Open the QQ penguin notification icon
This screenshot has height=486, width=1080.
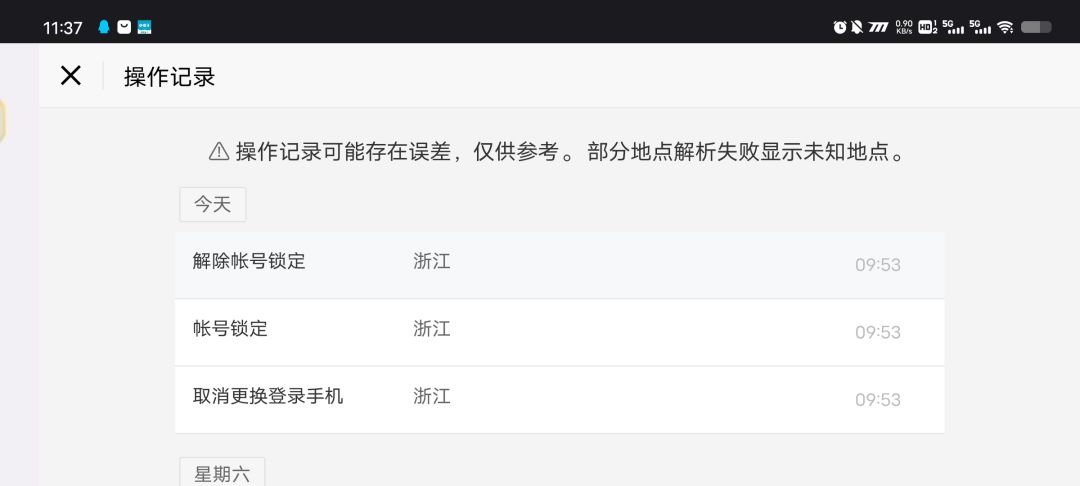(104, 27)
